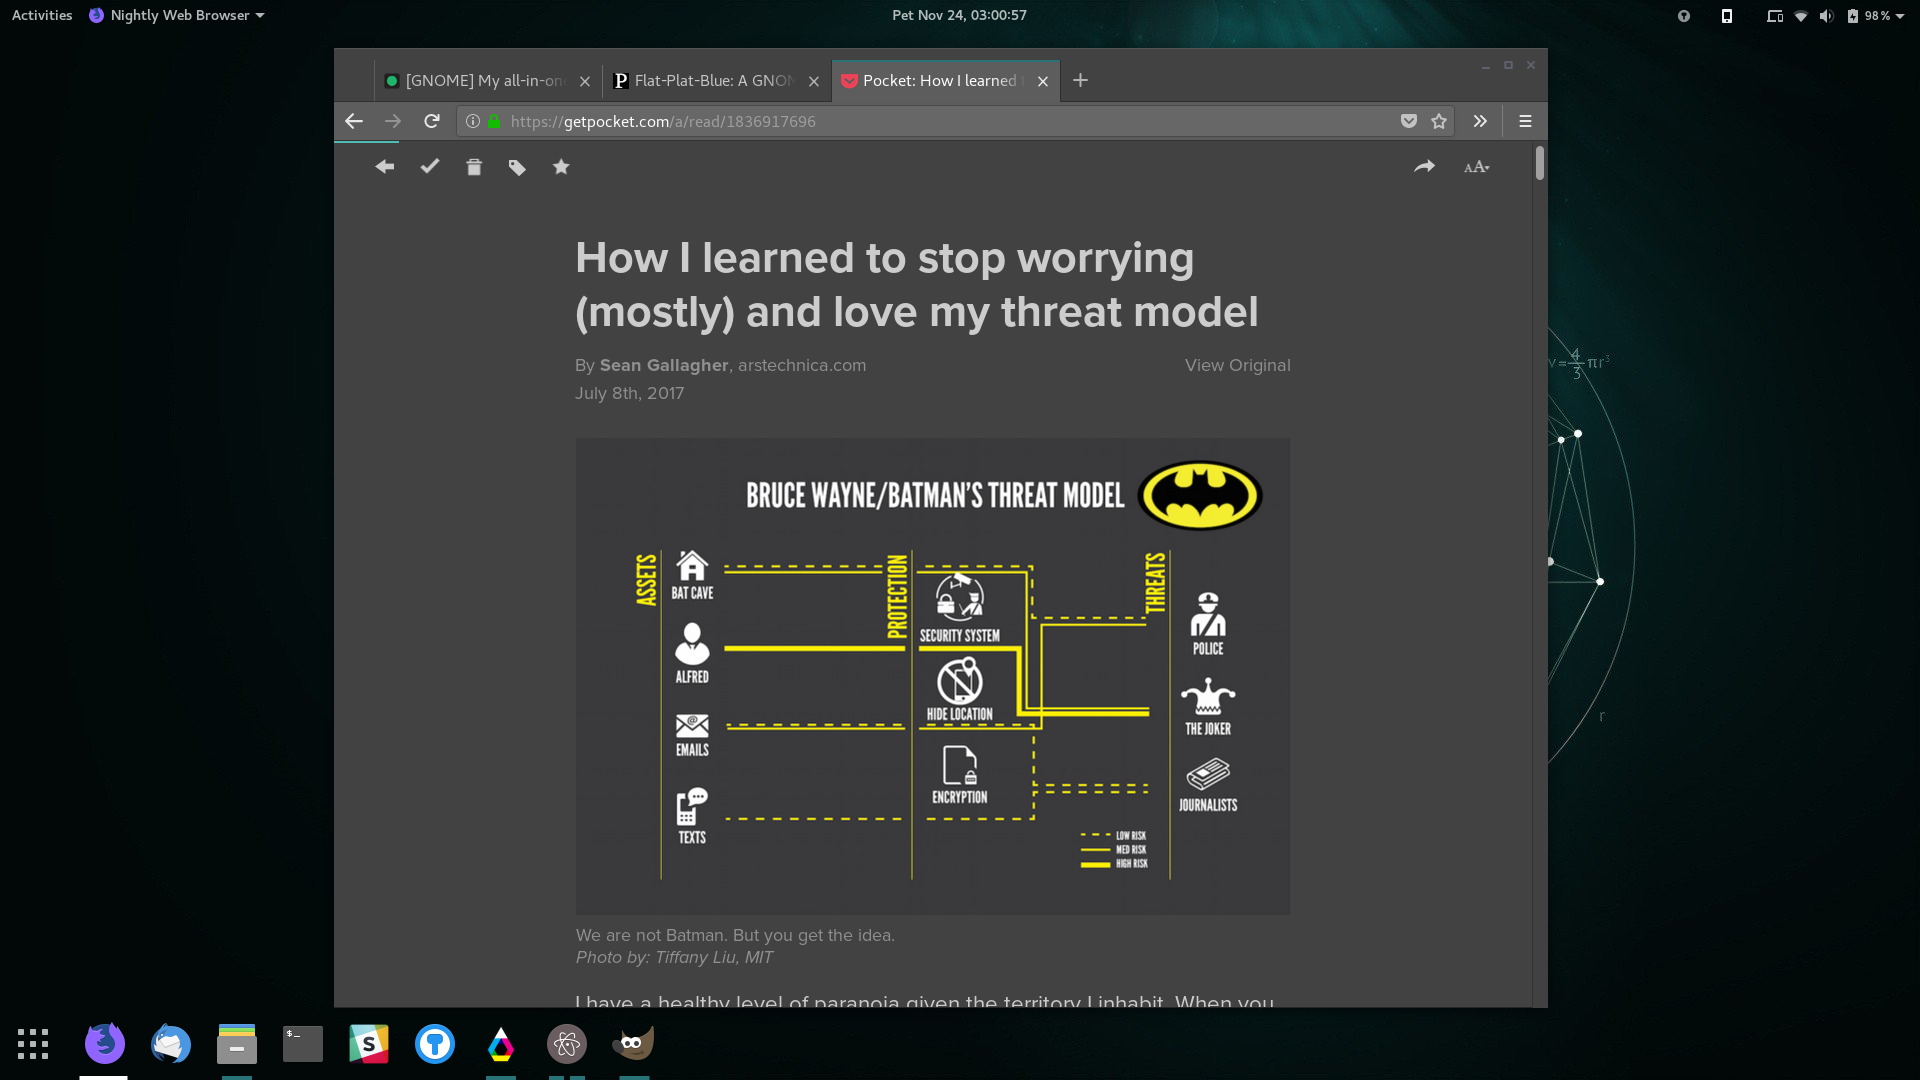Go back to Pocket list arrow
The width and height of the screenshot is (1920, 1080).
tap(385, 167)
